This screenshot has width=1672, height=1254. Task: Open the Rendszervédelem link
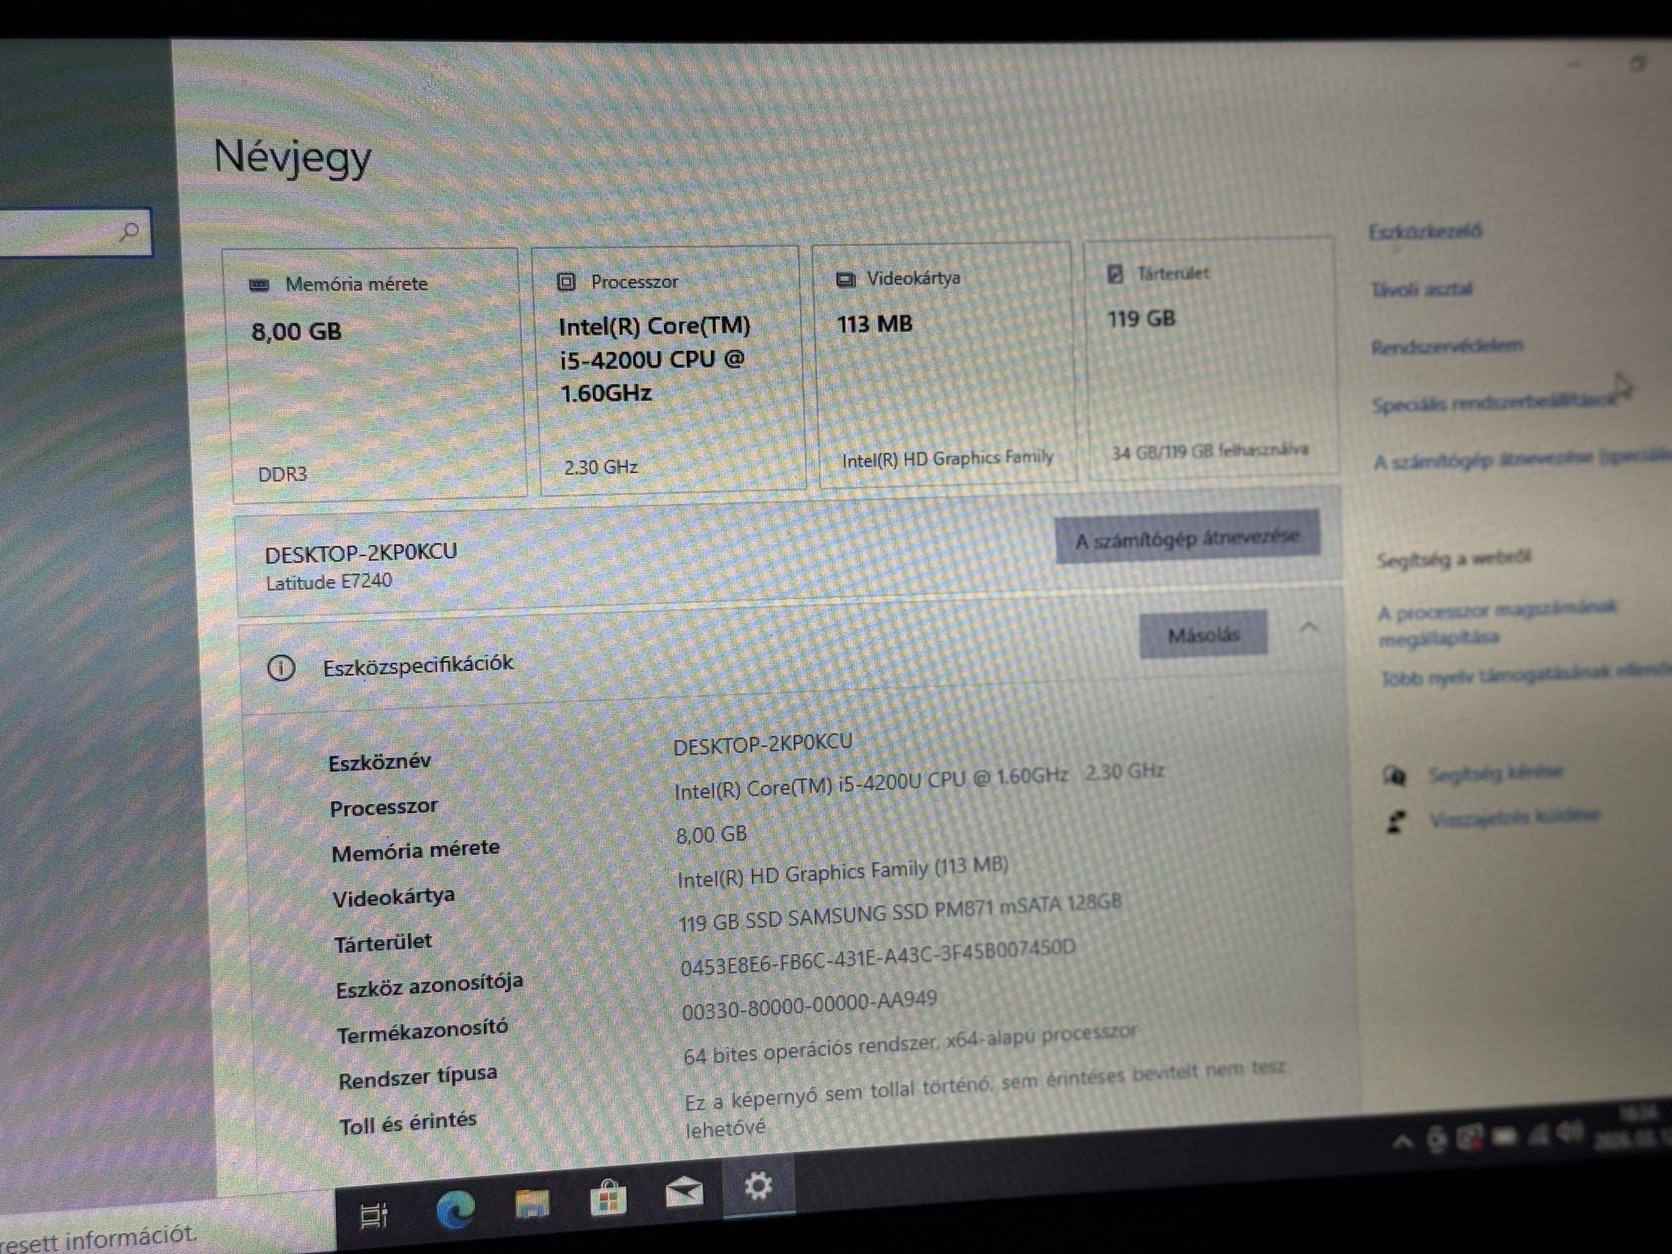[x=1447, y=347]
